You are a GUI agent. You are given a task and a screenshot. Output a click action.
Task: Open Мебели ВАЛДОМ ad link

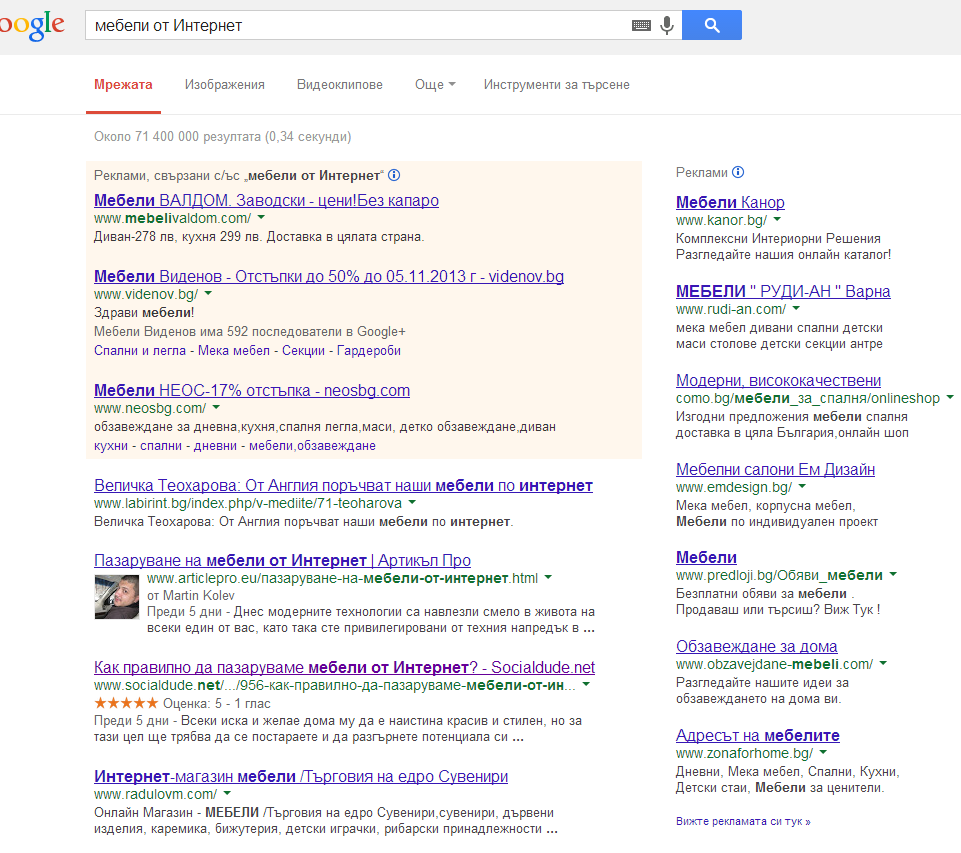tap(266, 200)
